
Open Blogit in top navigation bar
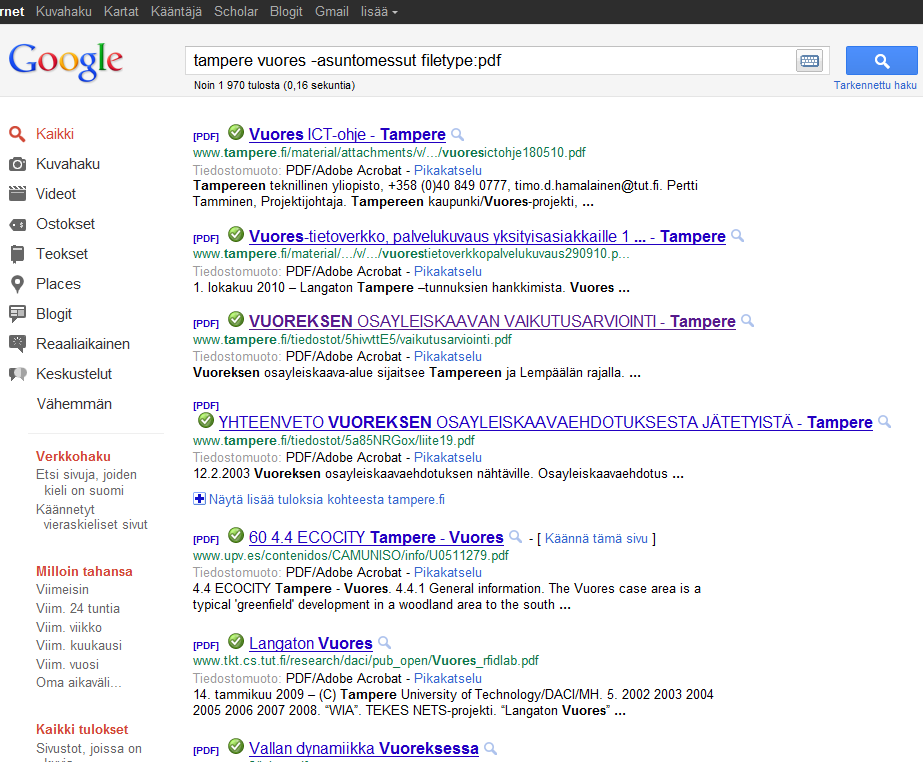[x=286, y=11]
